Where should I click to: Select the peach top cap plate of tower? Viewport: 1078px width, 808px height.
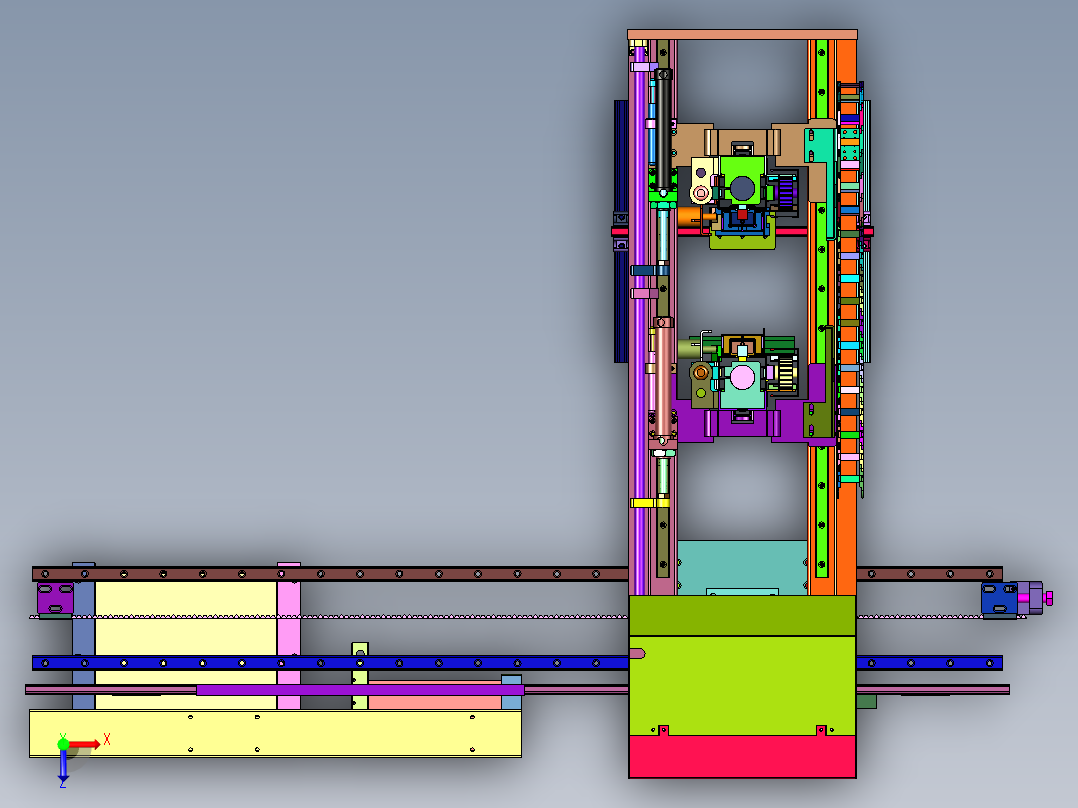[742, 34]
